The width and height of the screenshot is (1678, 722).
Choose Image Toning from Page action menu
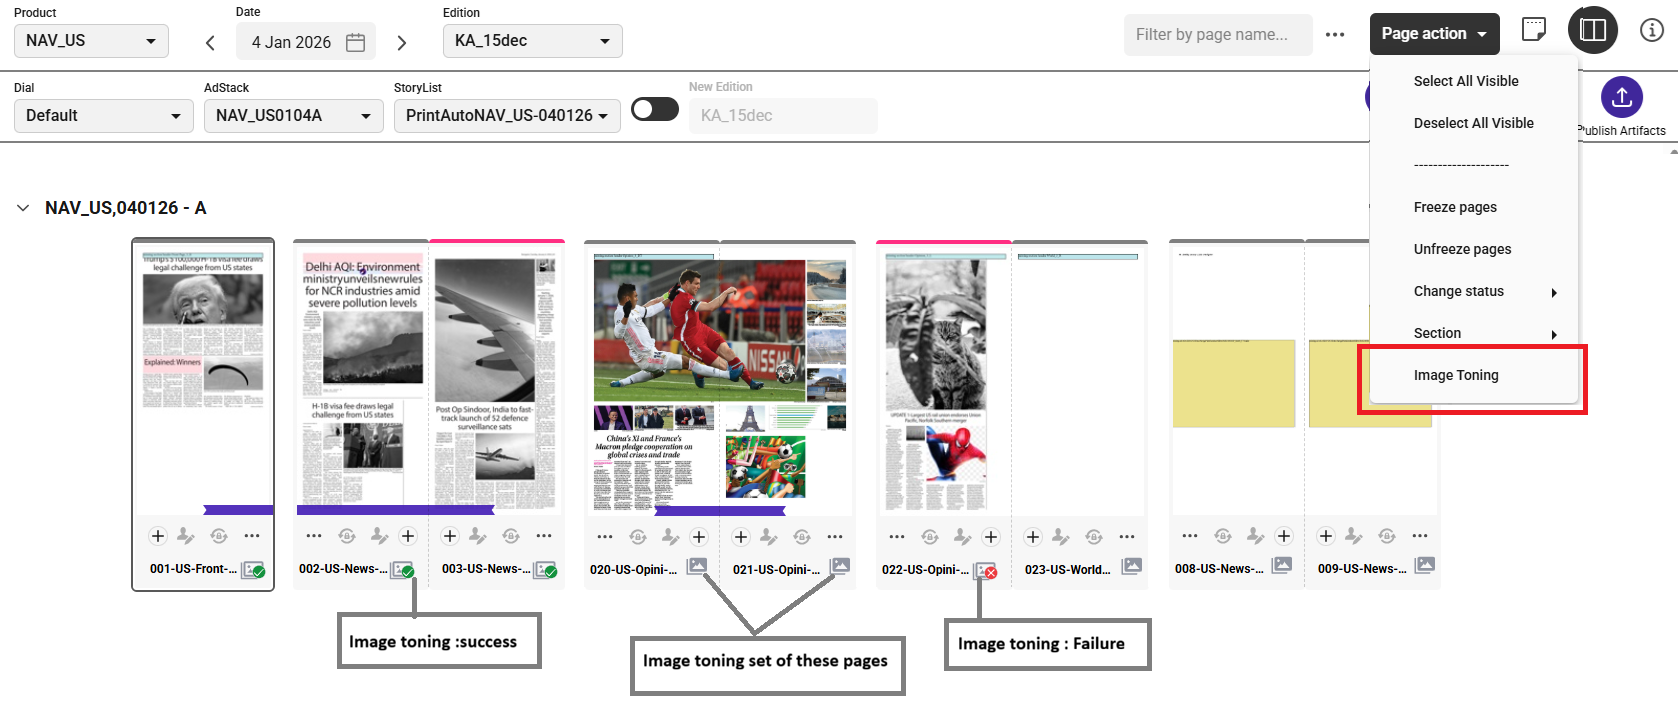1455,375
